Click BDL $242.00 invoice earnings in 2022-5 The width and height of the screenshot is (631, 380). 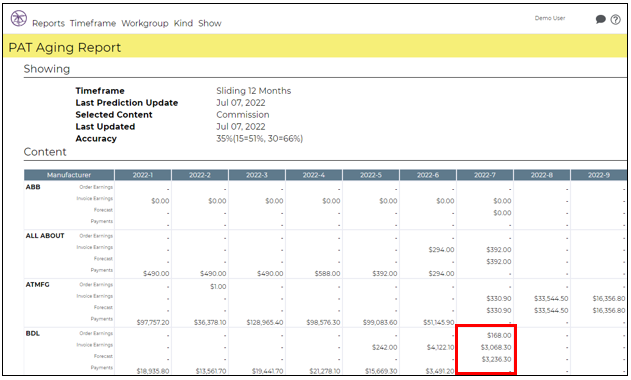pos(384,347)
